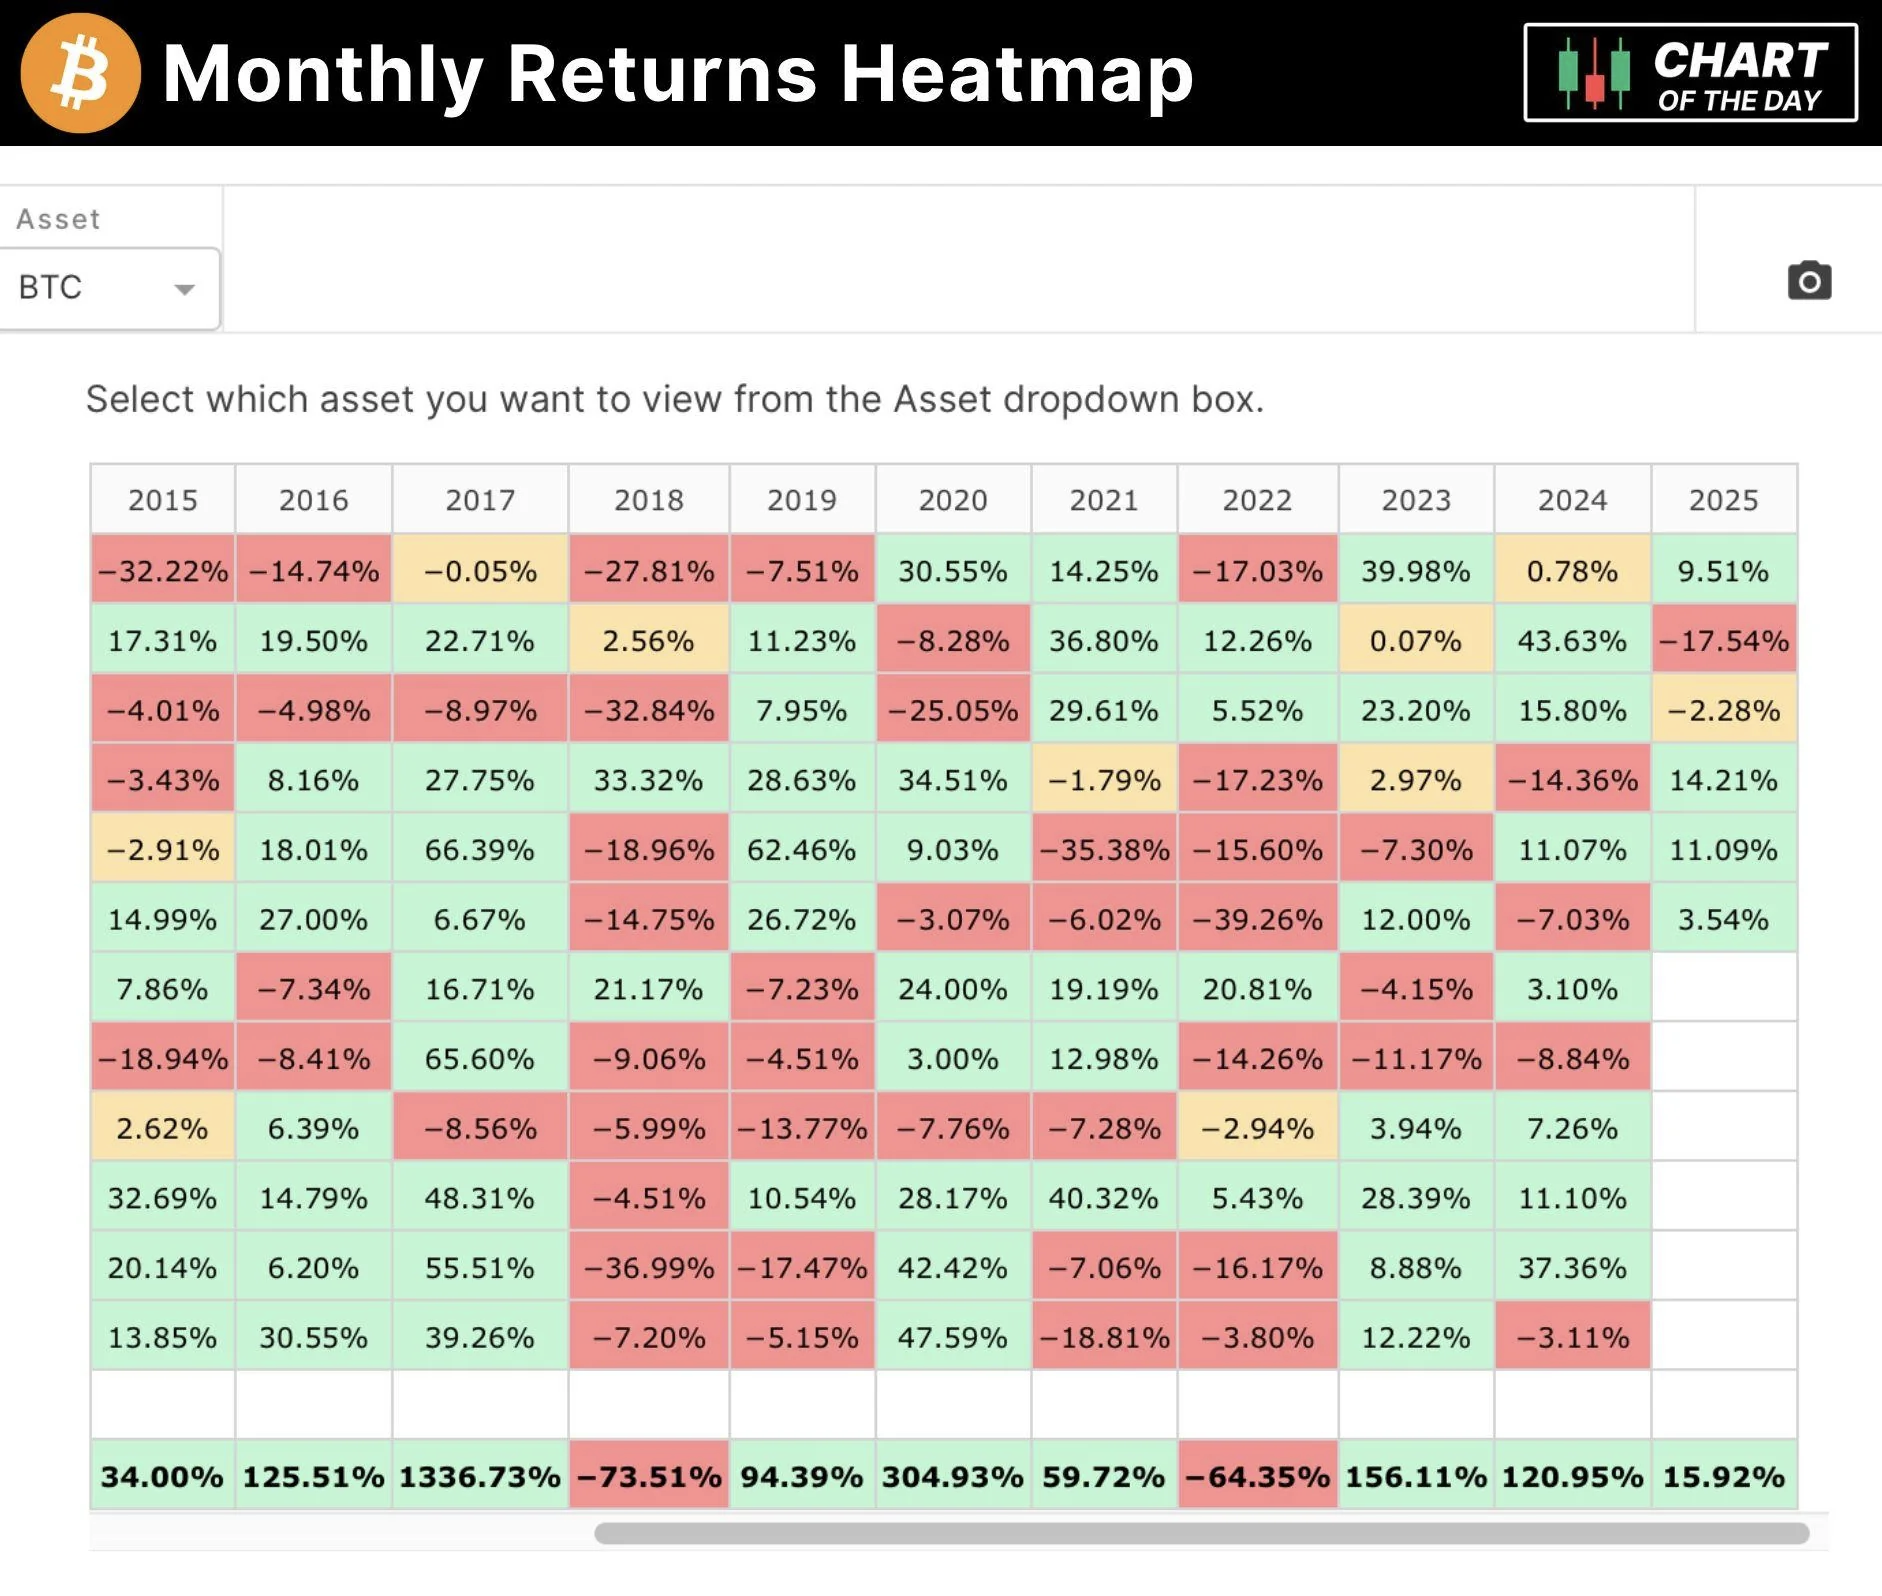Click the yellow −0.05% cell

480,571
